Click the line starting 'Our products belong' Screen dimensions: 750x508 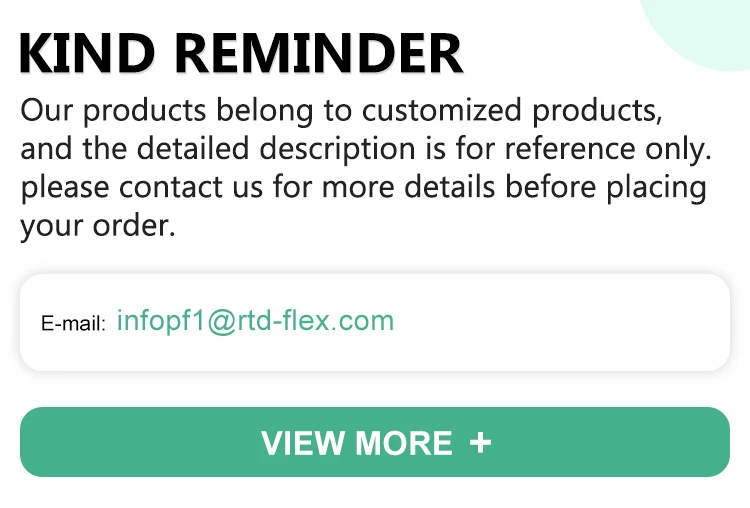(341, 111)
